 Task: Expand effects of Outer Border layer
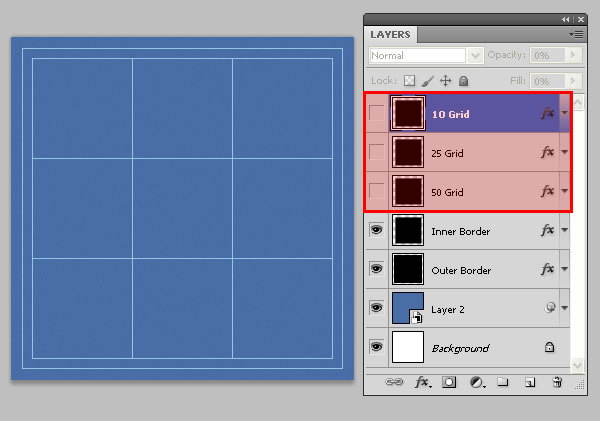[x=564, y=269]
